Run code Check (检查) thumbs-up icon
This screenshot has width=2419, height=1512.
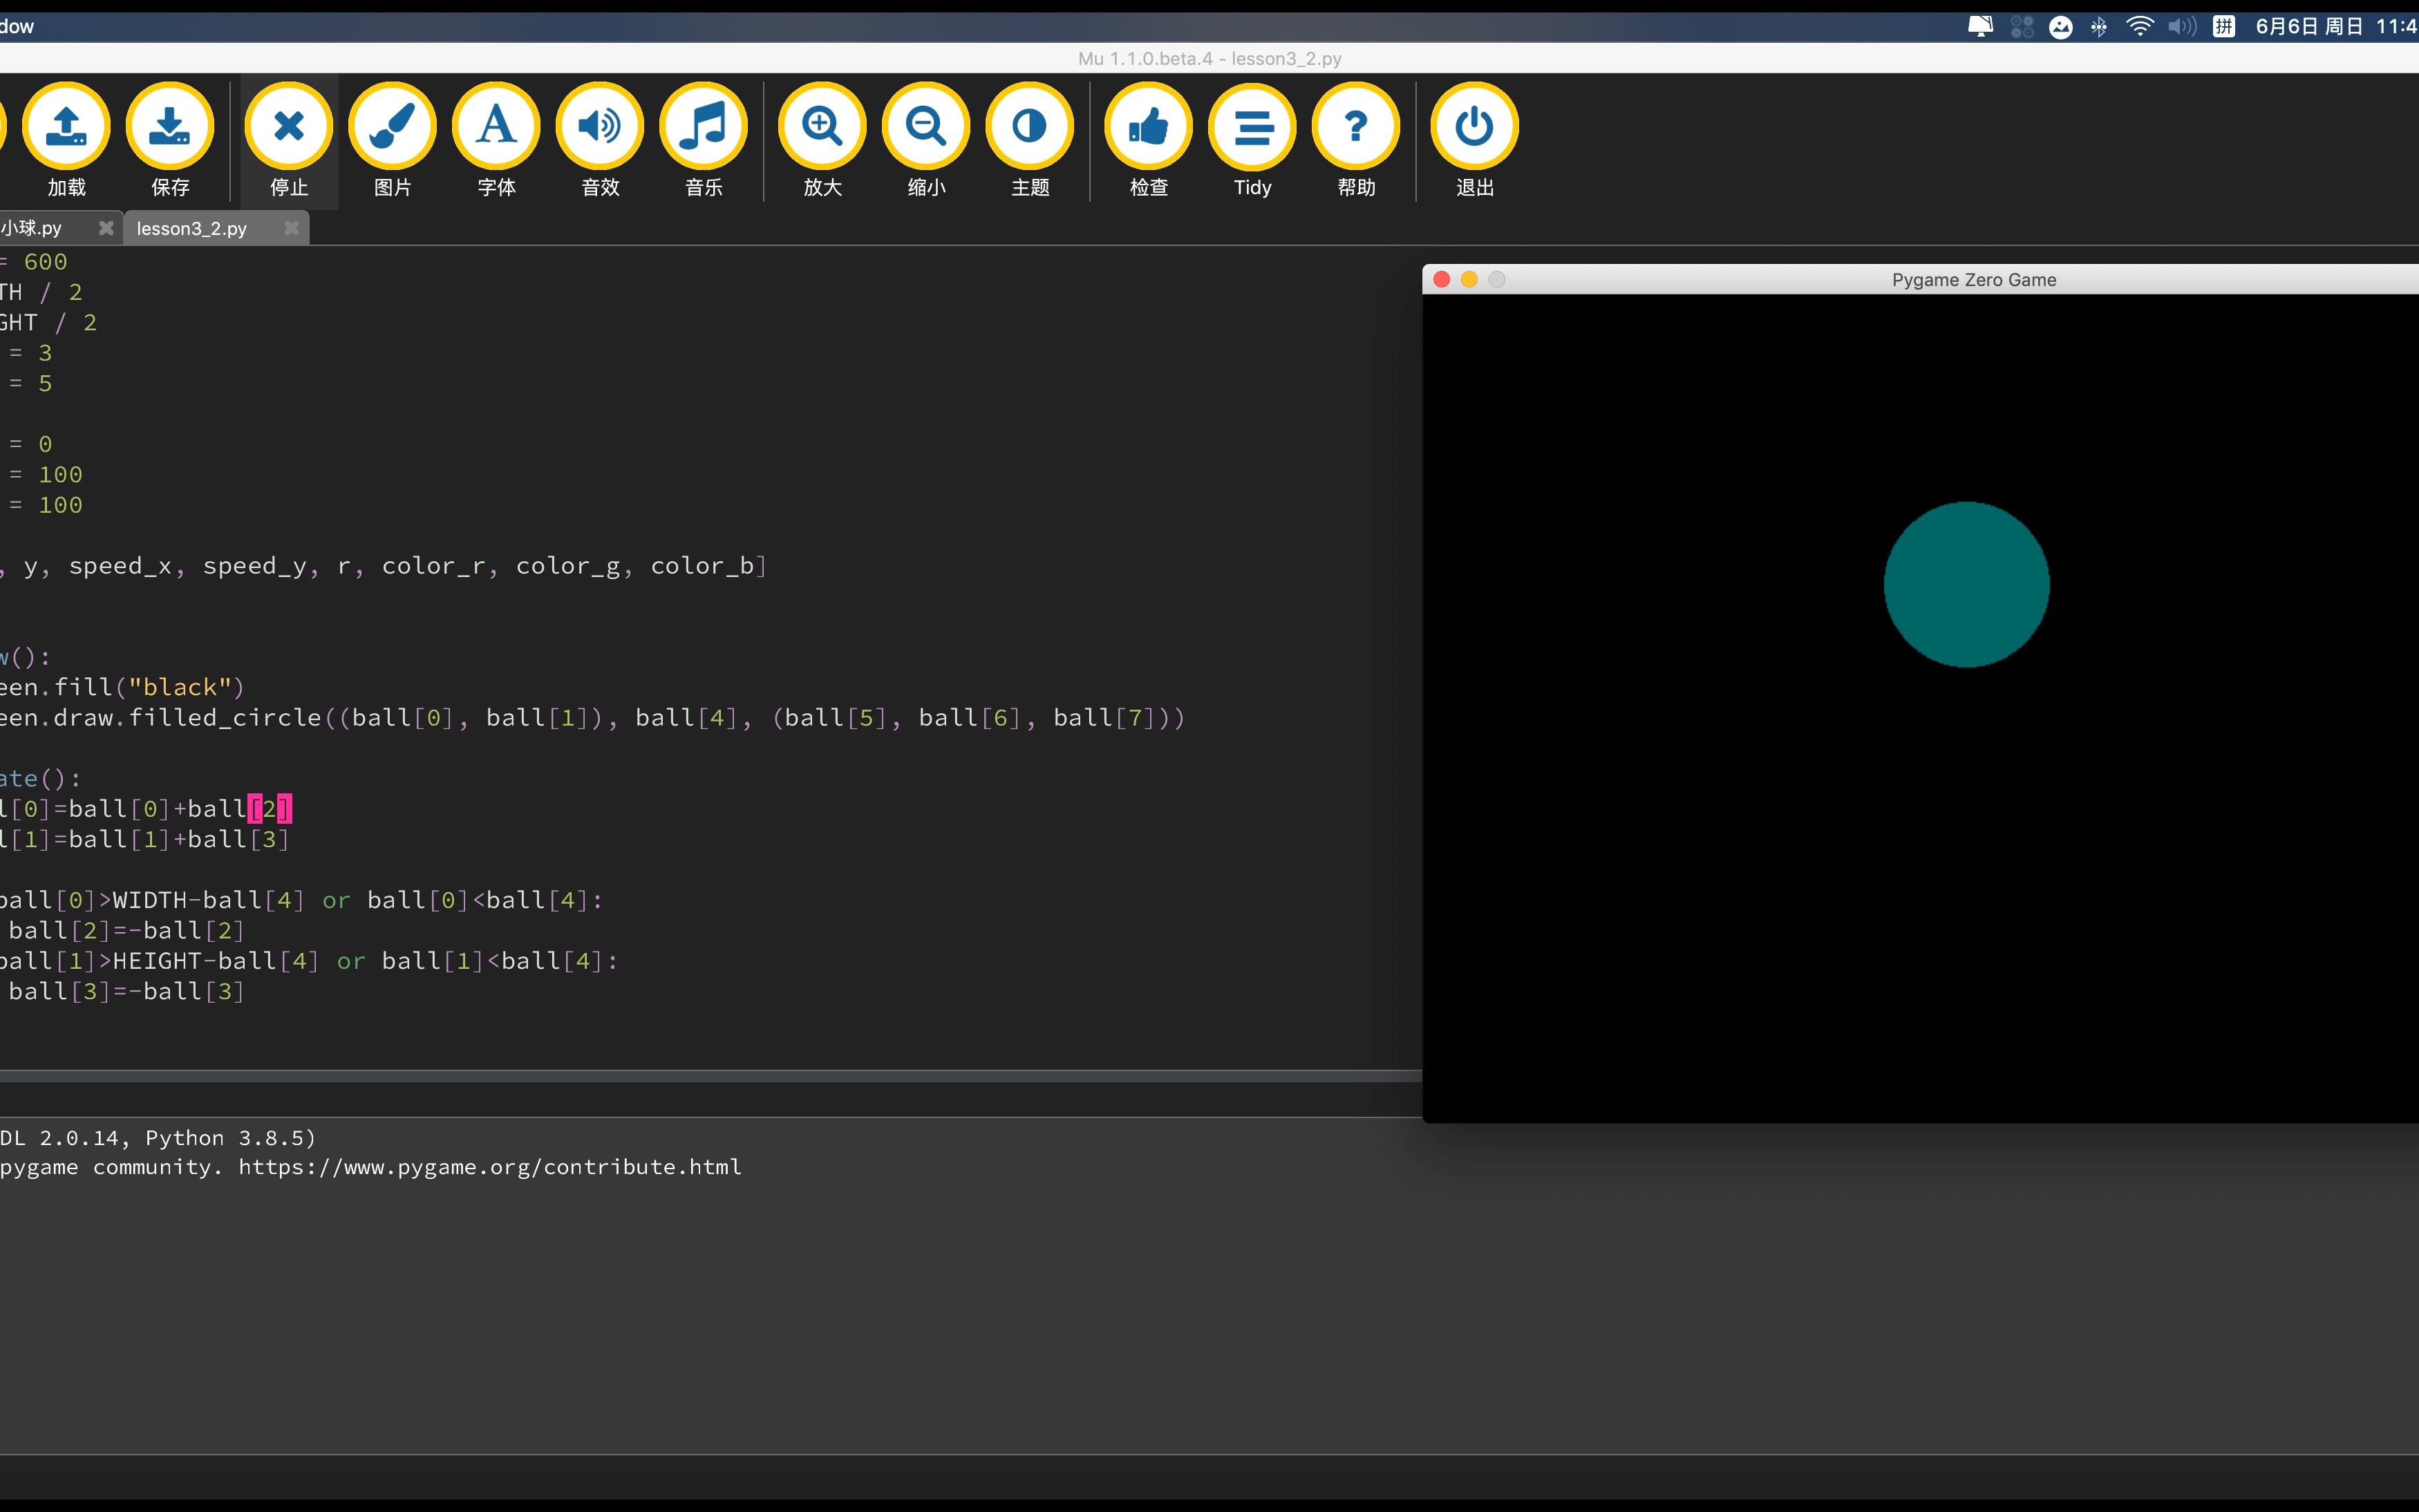click(1148, 127)
